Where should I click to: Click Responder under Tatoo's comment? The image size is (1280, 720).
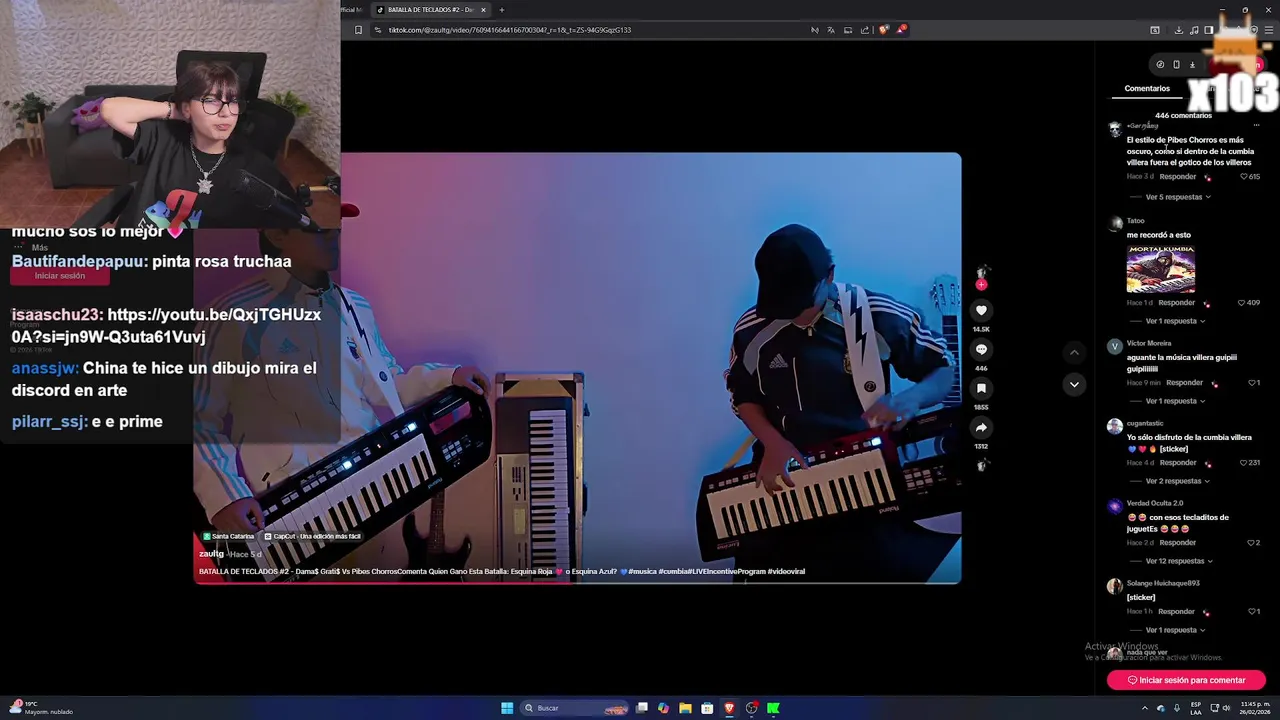click(1177, 303)
